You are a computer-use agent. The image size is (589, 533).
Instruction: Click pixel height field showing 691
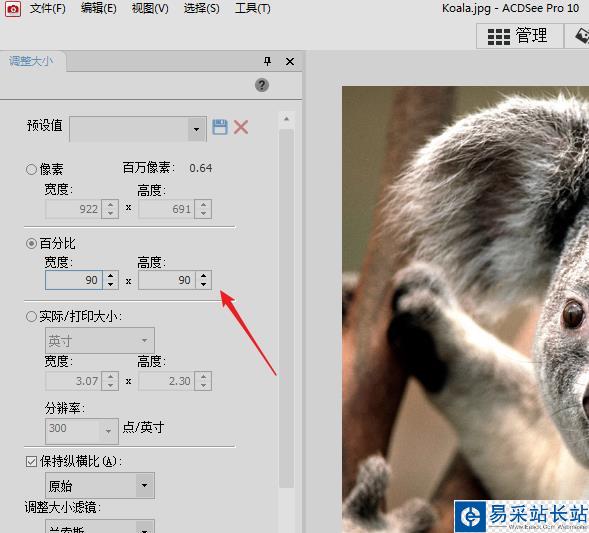(x=167, y=209)
